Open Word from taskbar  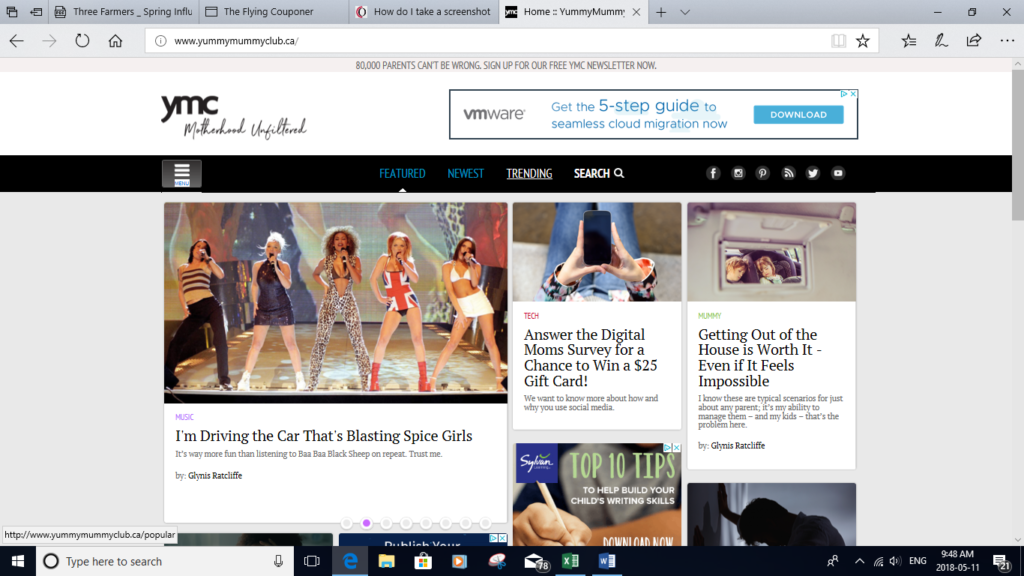(607, 561)
